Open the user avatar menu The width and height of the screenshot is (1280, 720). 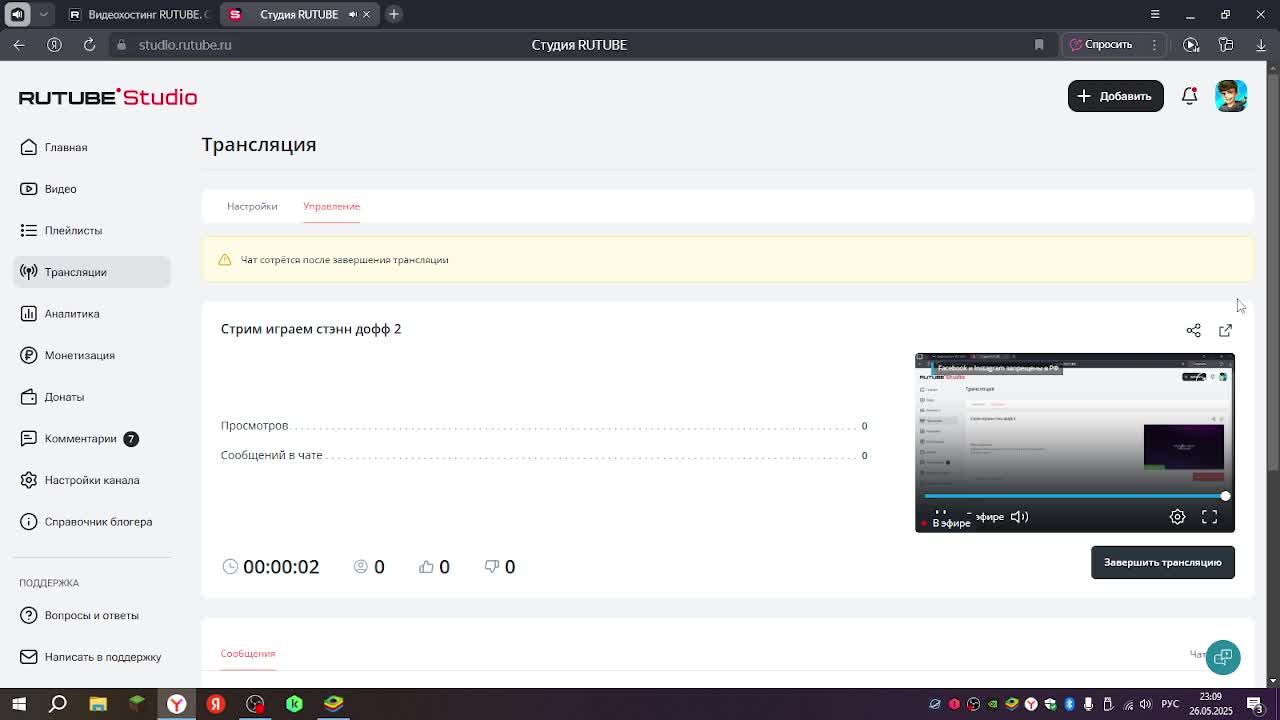tap(1231, 96)
